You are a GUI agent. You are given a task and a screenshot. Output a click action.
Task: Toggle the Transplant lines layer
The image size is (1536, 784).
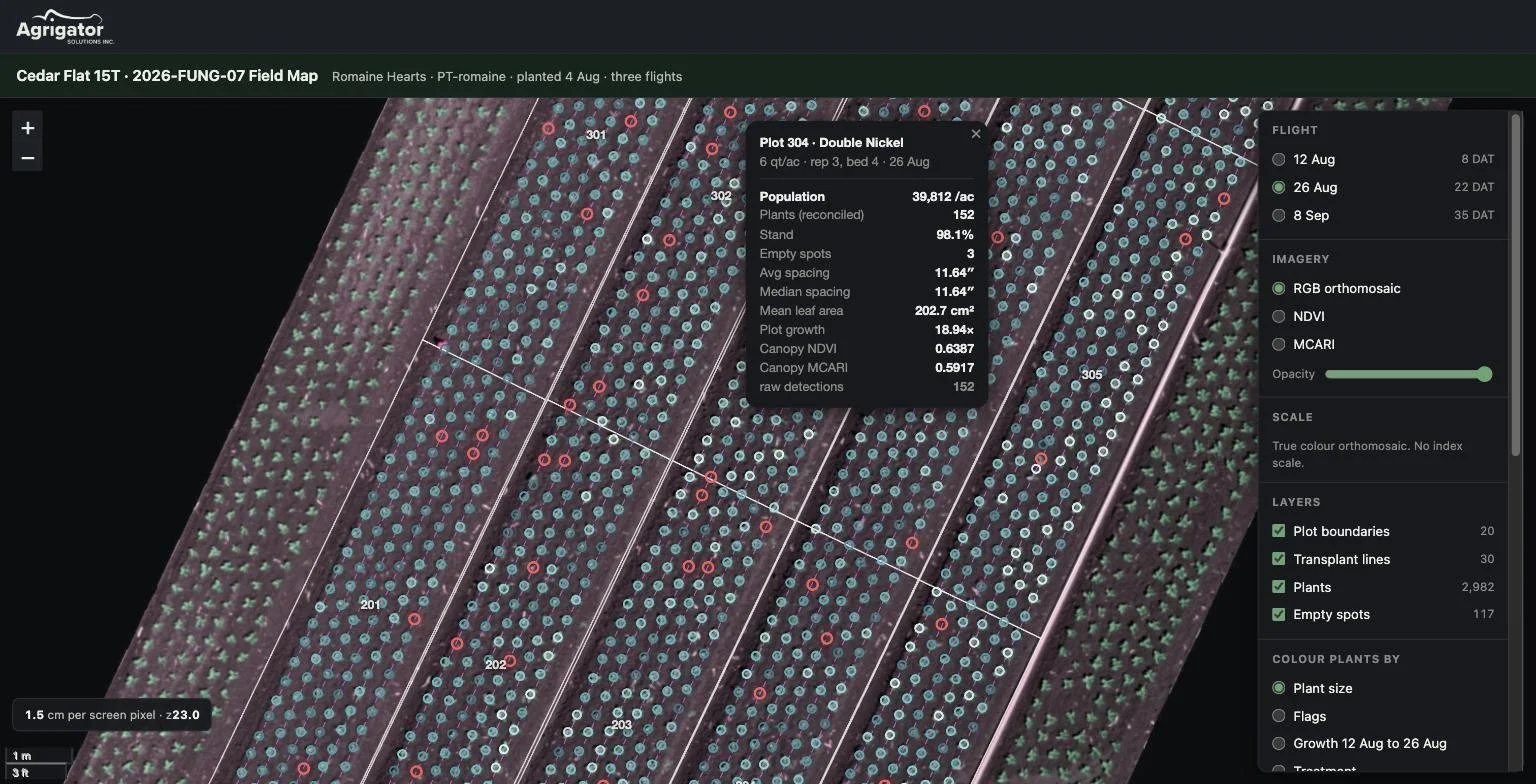click(x=1278, y=559)
